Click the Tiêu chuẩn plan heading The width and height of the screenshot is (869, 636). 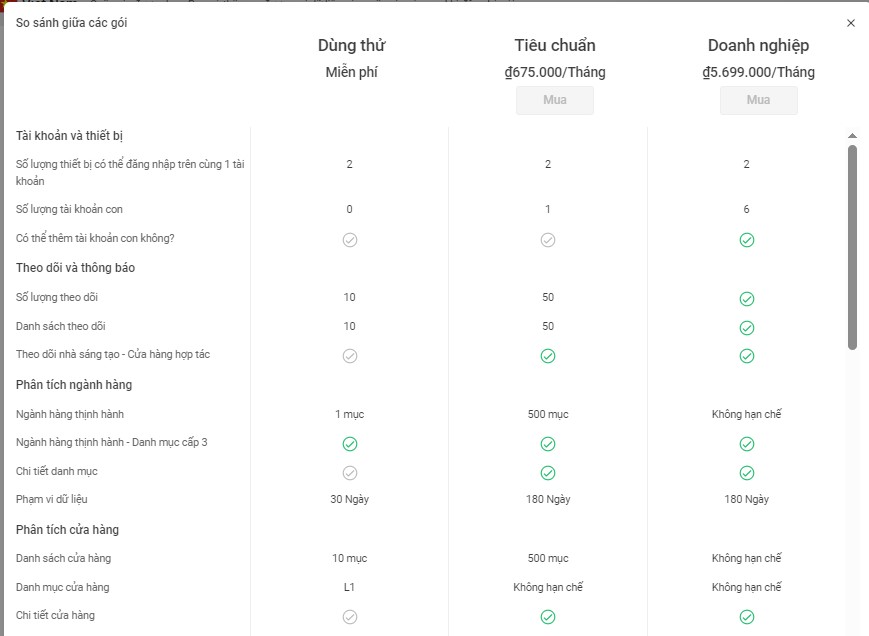coord(554,46)
